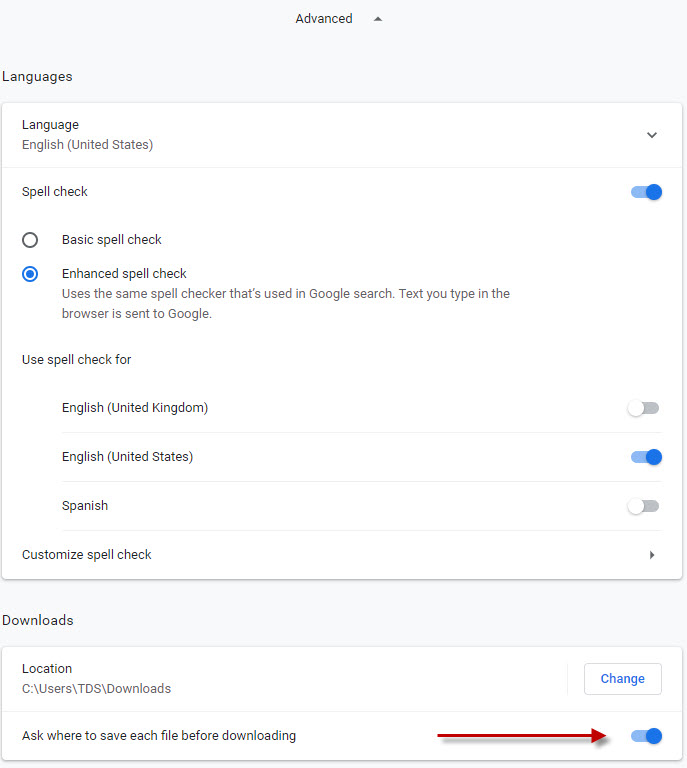Click the Advanced section label
Image resolution: width=687 pixels, height=768 pixels.
tap(323, 19)
